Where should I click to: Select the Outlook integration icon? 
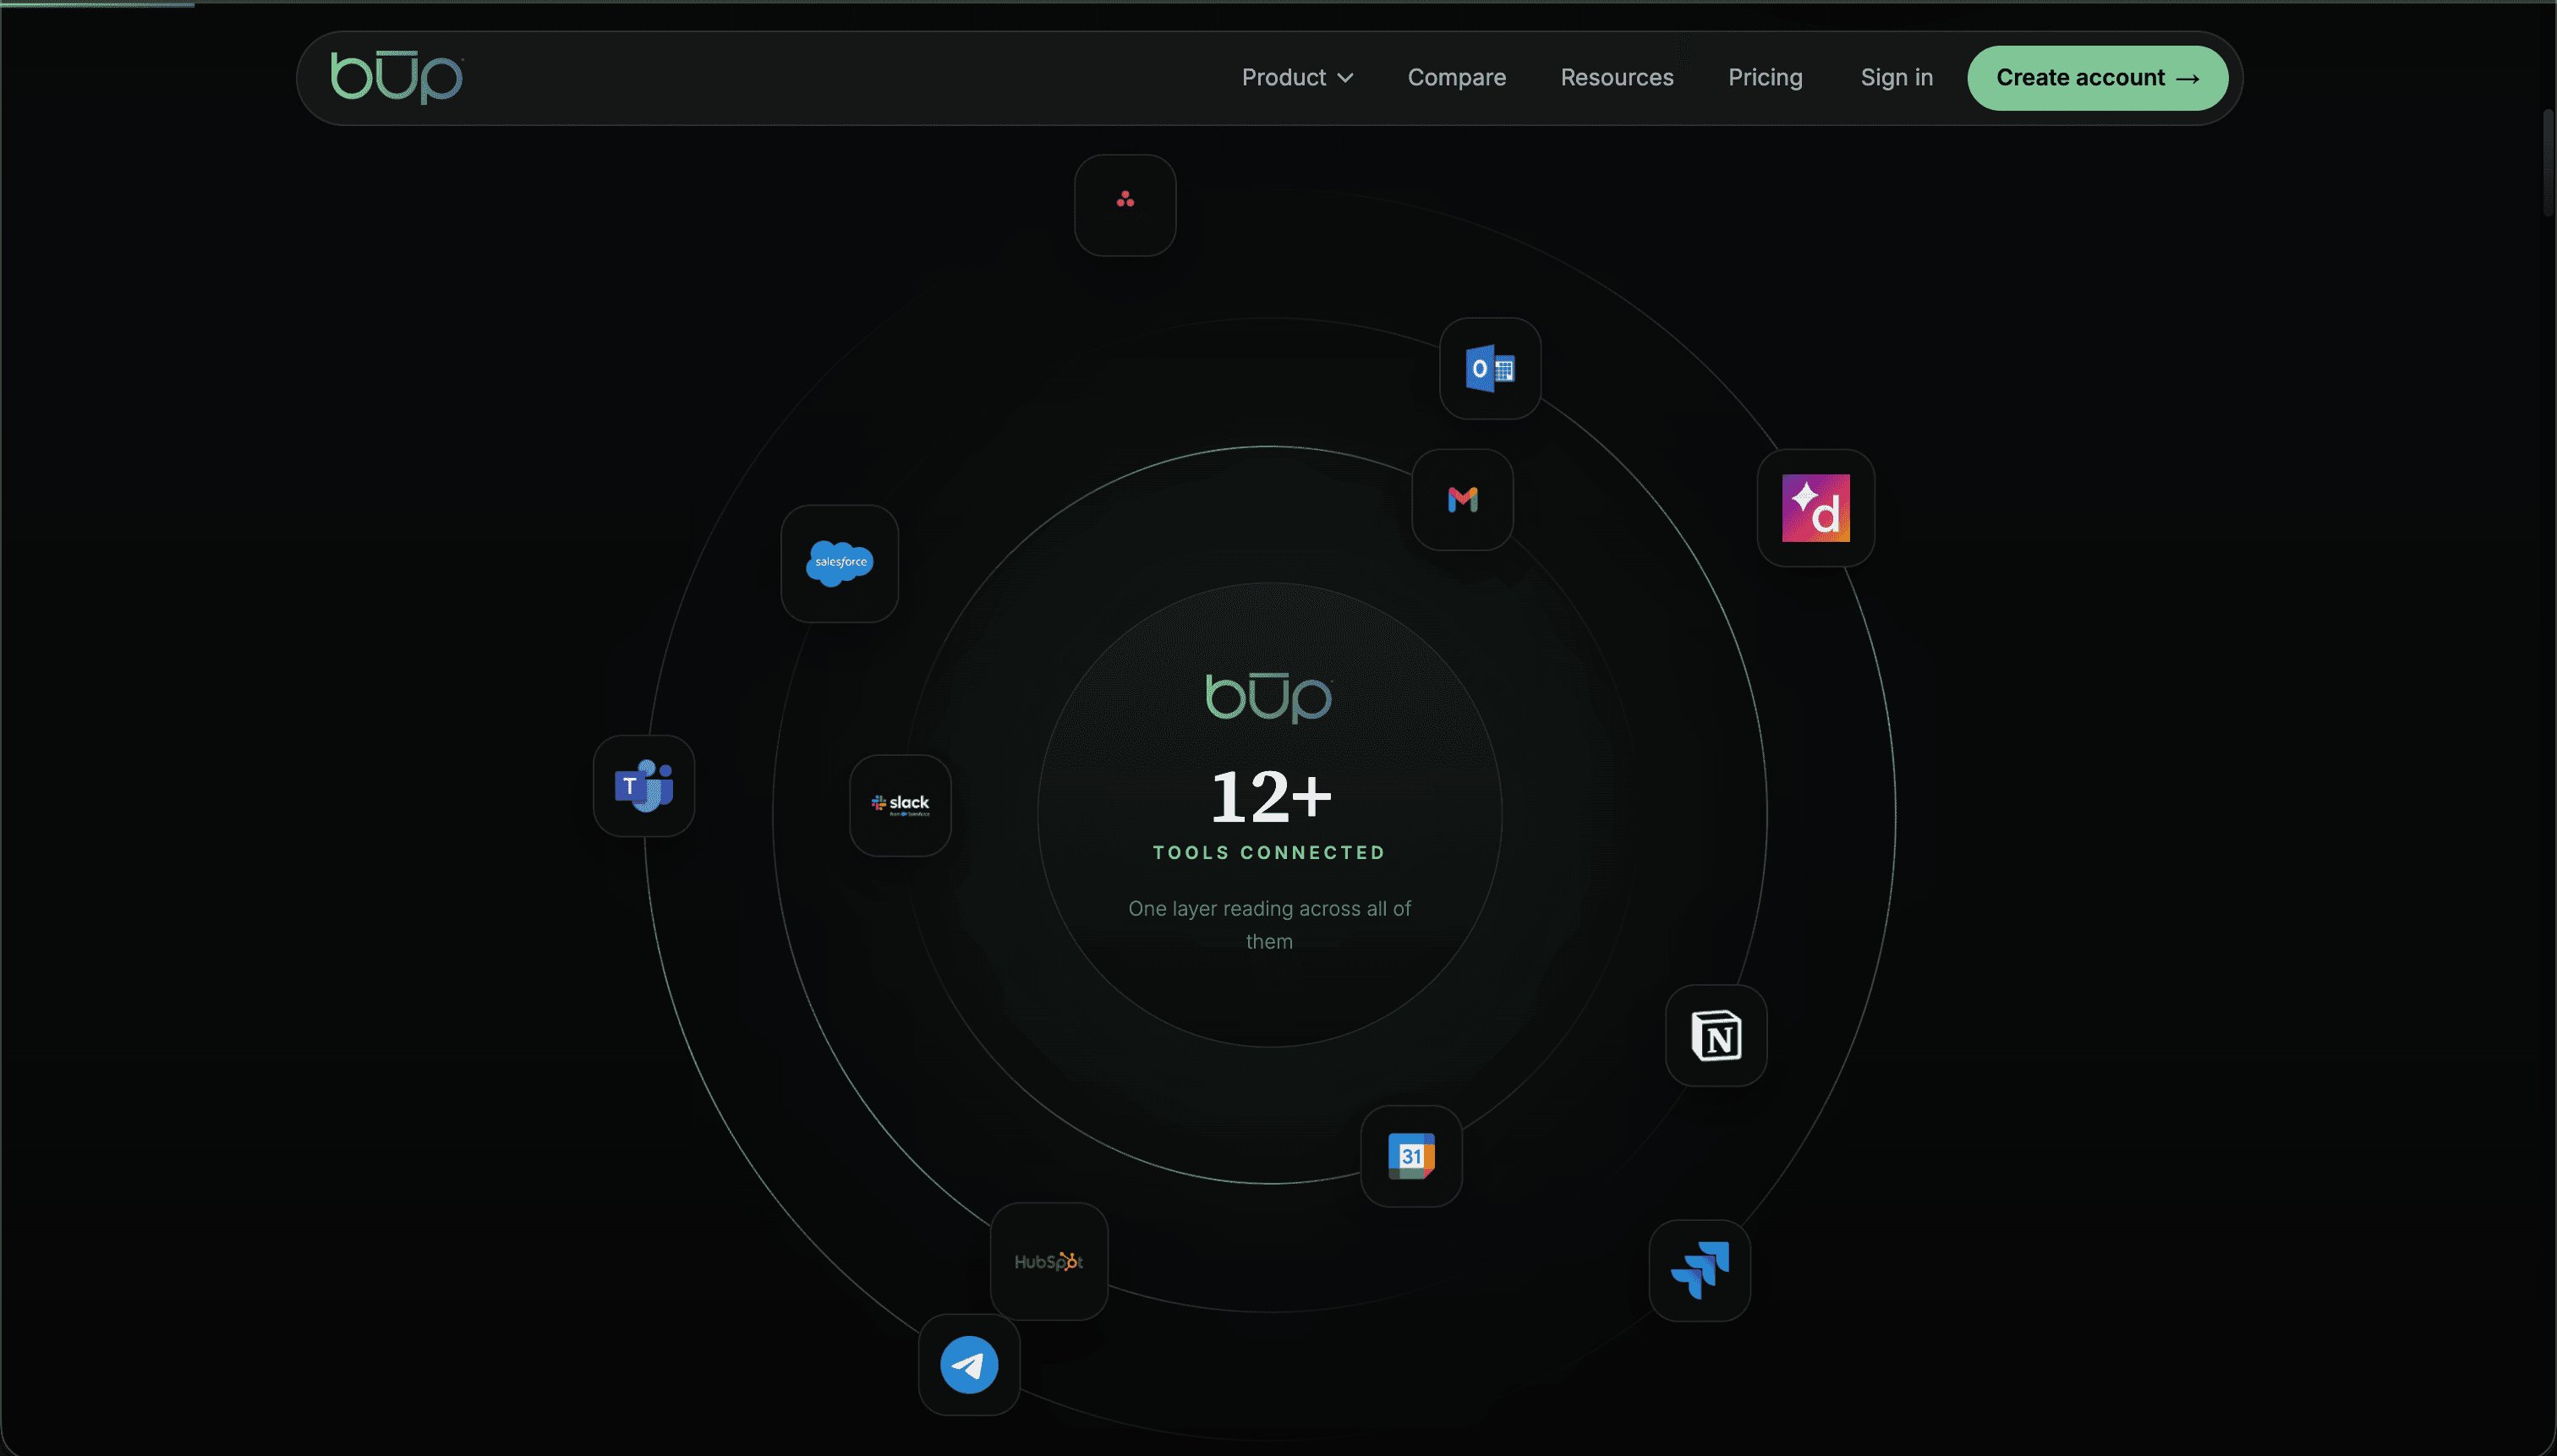[1490, 369]
